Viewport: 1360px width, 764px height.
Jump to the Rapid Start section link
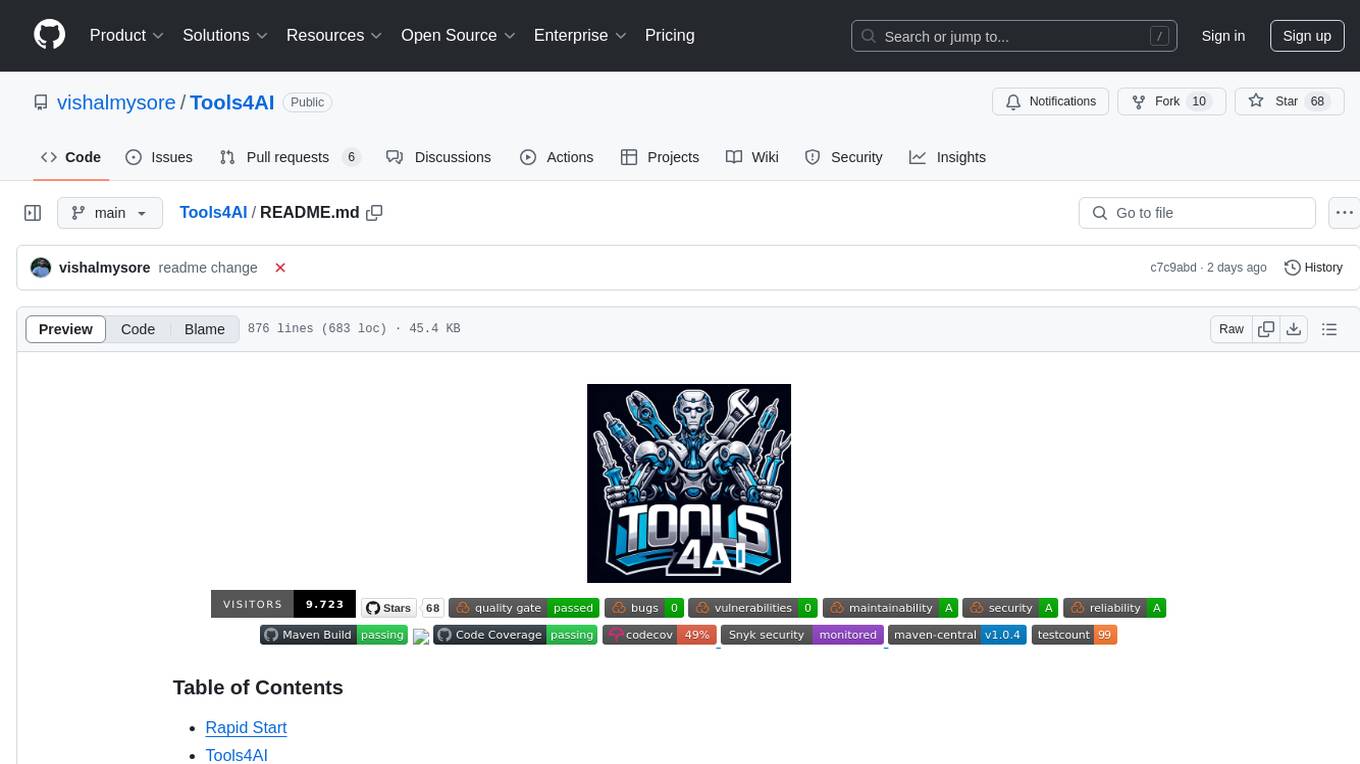246,728
